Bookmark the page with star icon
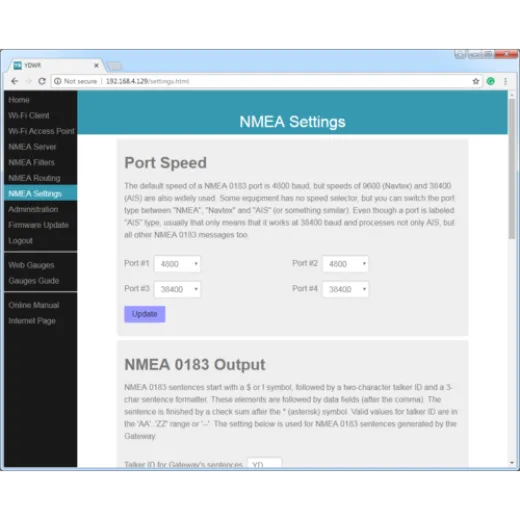 pos(476,81)
